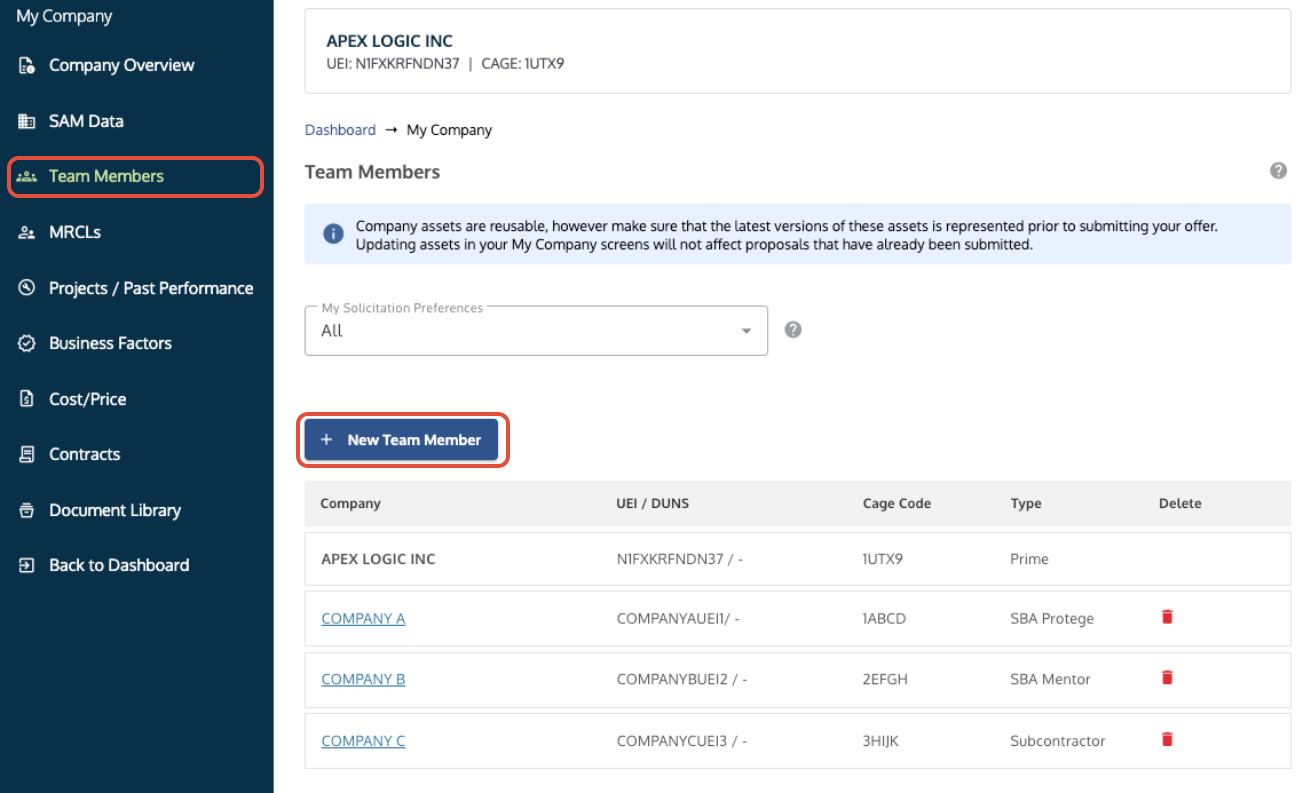Open My Solicitation Preferences dropdown
Viewport: 1311px width, 793px height.
click(x=536, y=330)
